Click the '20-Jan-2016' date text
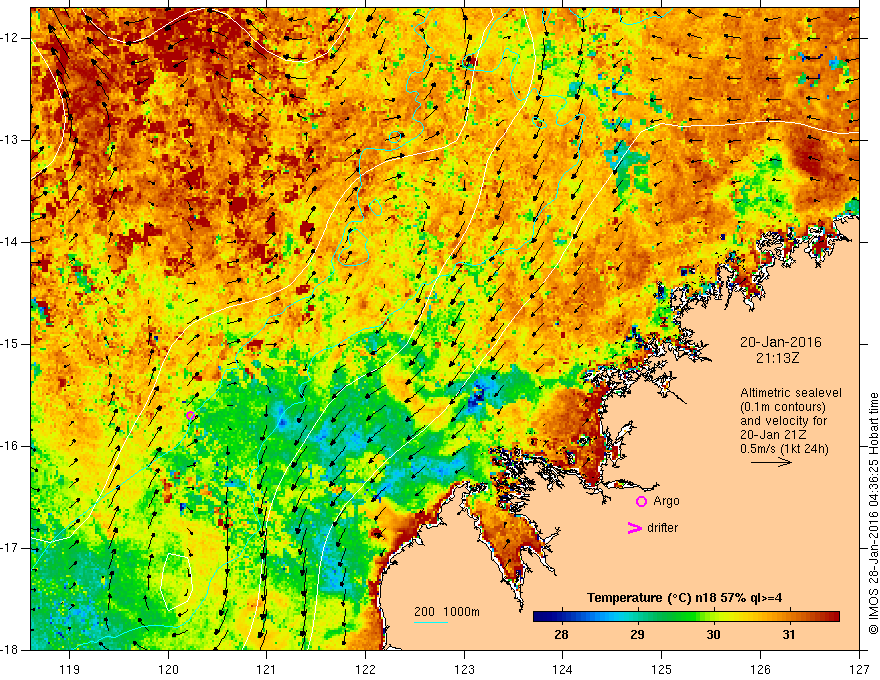Viewport: 880px width, 680px height. (x=781, y=342)
